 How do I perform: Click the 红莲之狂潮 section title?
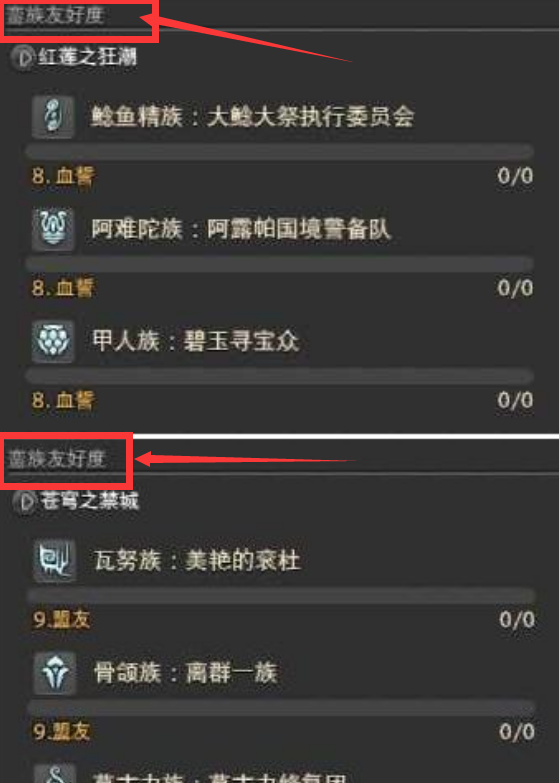(x=87, y=57)
